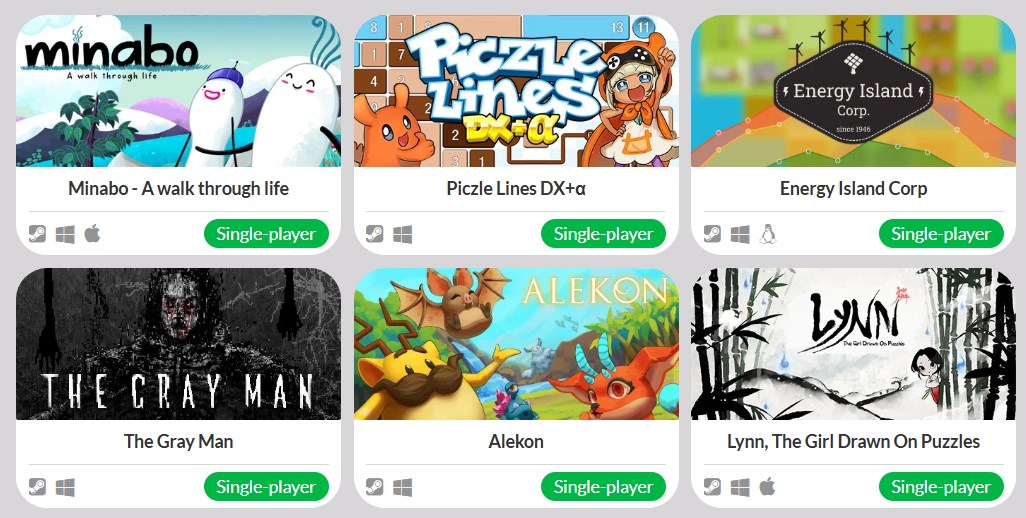Click the Windows icon on the Piczle Lines card
This screenshot has height=518, width=1026.
[x=402, y=234]
